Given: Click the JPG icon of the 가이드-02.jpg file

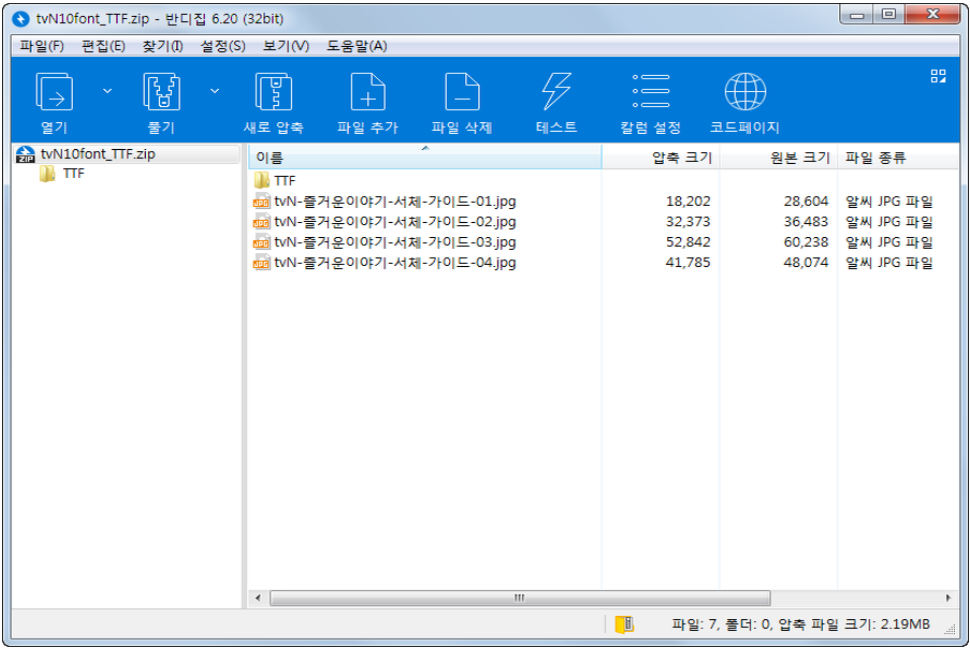Looking at the screenshot, I should click(x=262, y=222).
